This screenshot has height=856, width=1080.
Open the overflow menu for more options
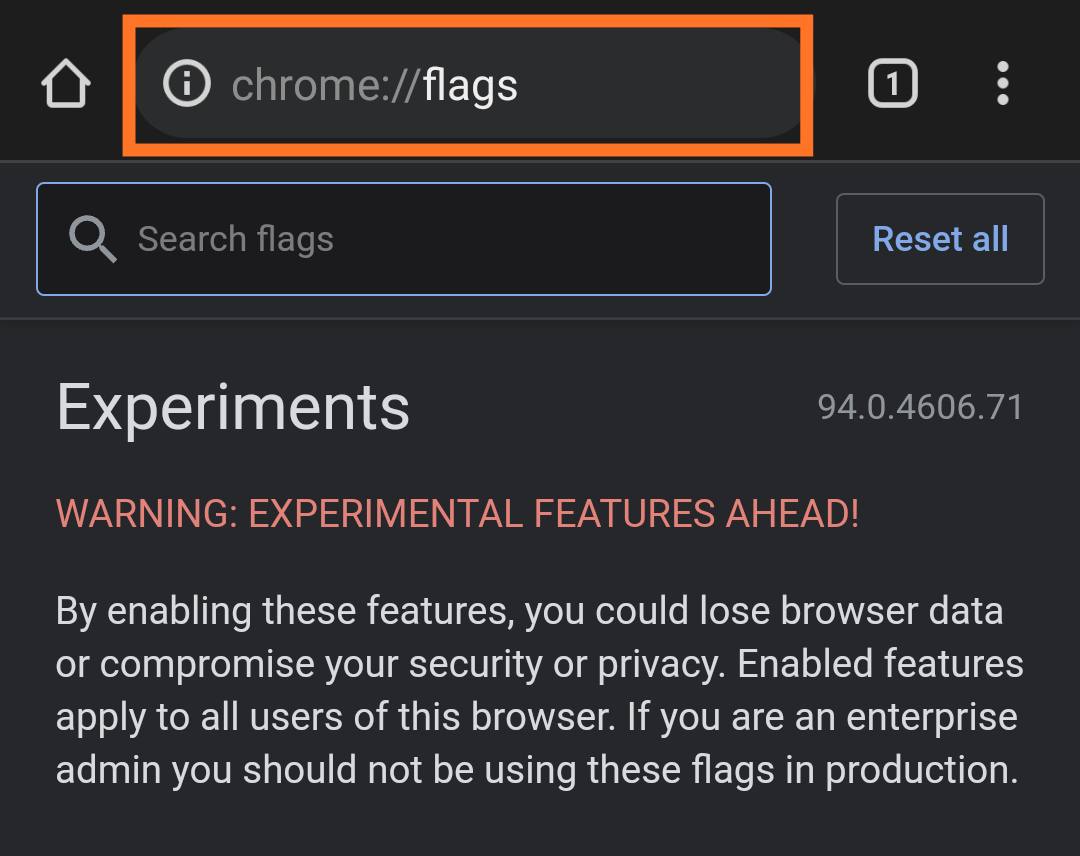click(1003, 83)
